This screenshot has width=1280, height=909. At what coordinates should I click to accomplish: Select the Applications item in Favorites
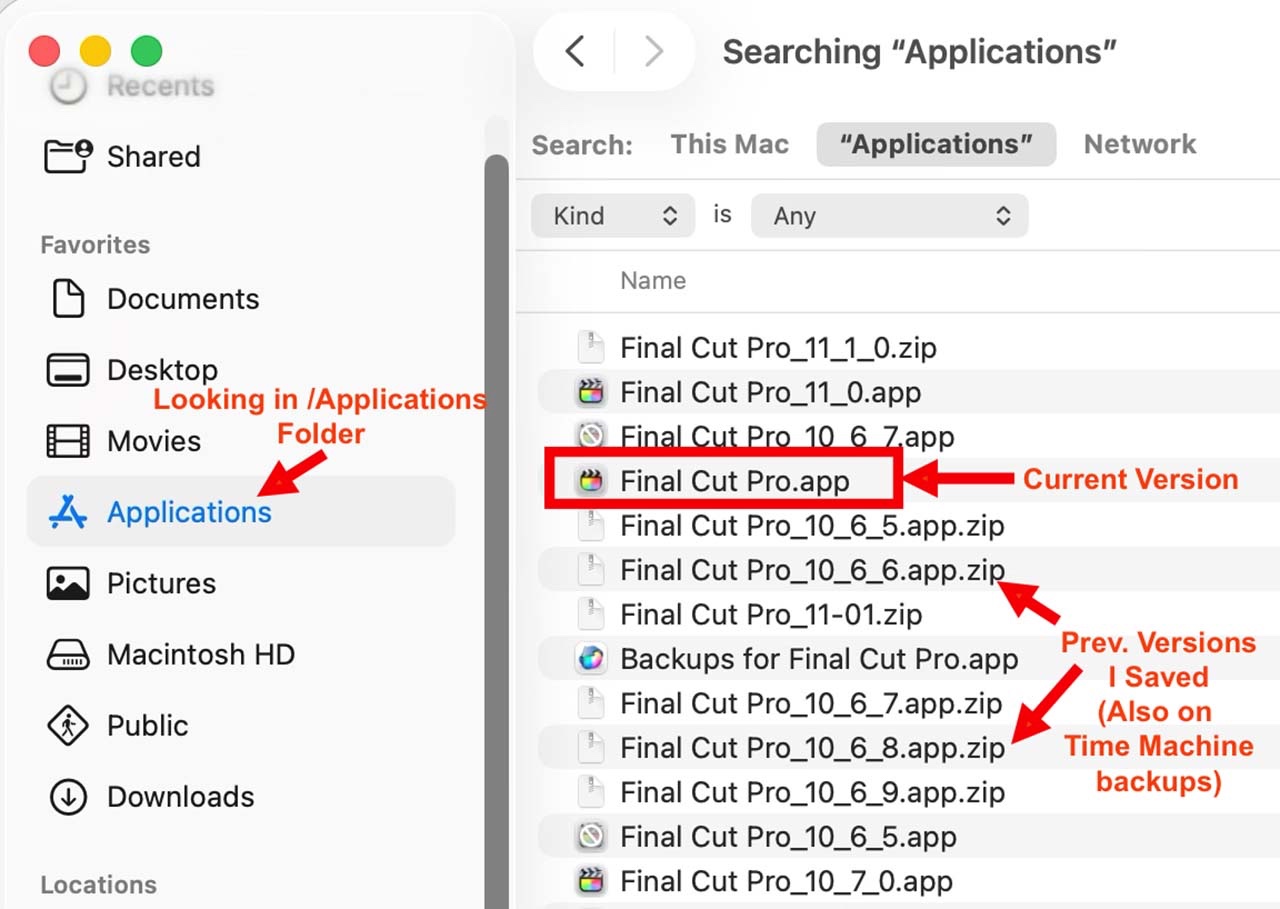pyautogui.click(x=241, y=512)
